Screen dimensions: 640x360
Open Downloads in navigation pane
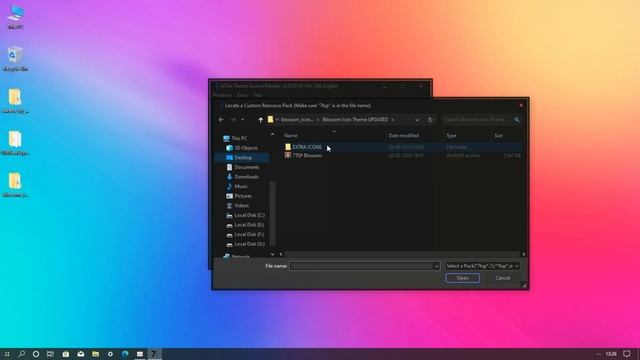[x=246, y=177]
